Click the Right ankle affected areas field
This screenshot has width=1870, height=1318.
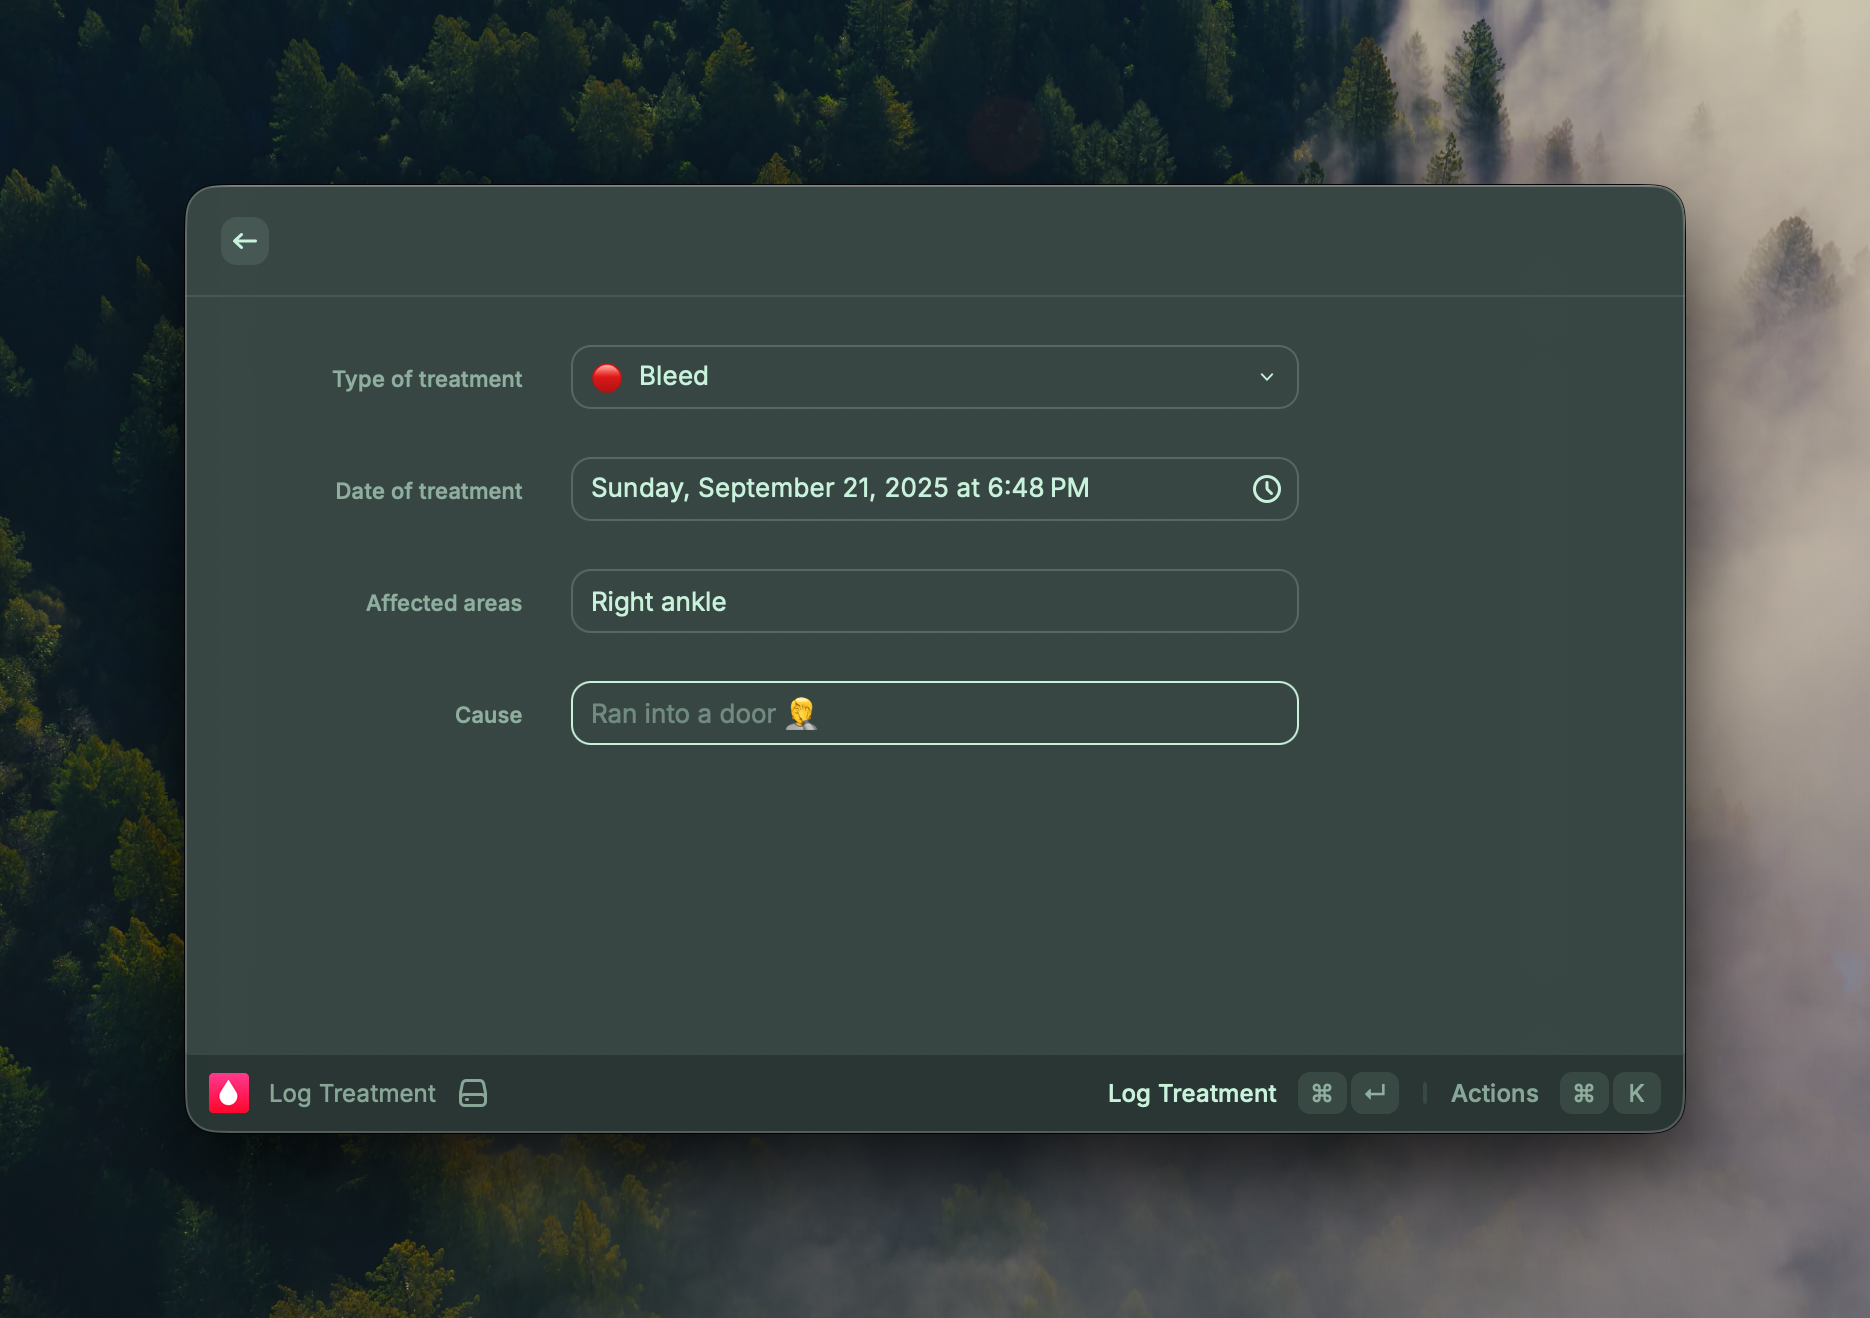(933, 601)
